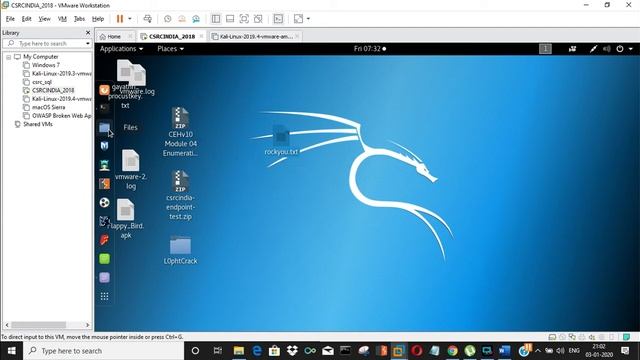Screen dimensions: 640x360
Task: Click the Kali video recorder panel icon
Action: click(572, 49)
